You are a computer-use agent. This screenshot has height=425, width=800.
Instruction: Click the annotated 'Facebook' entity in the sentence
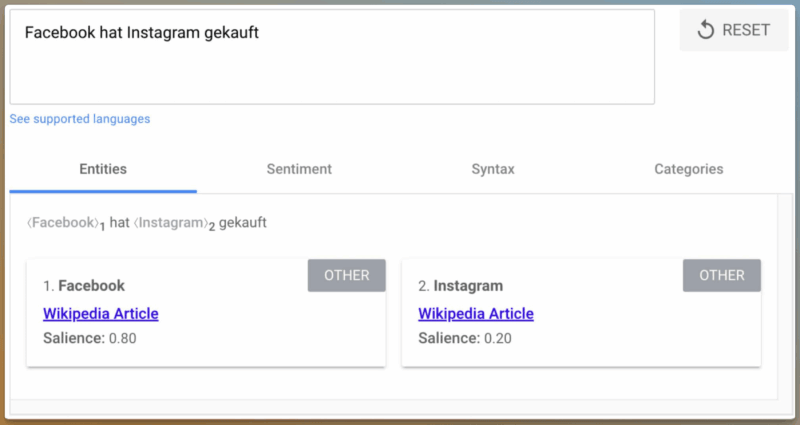pos(63,223)
